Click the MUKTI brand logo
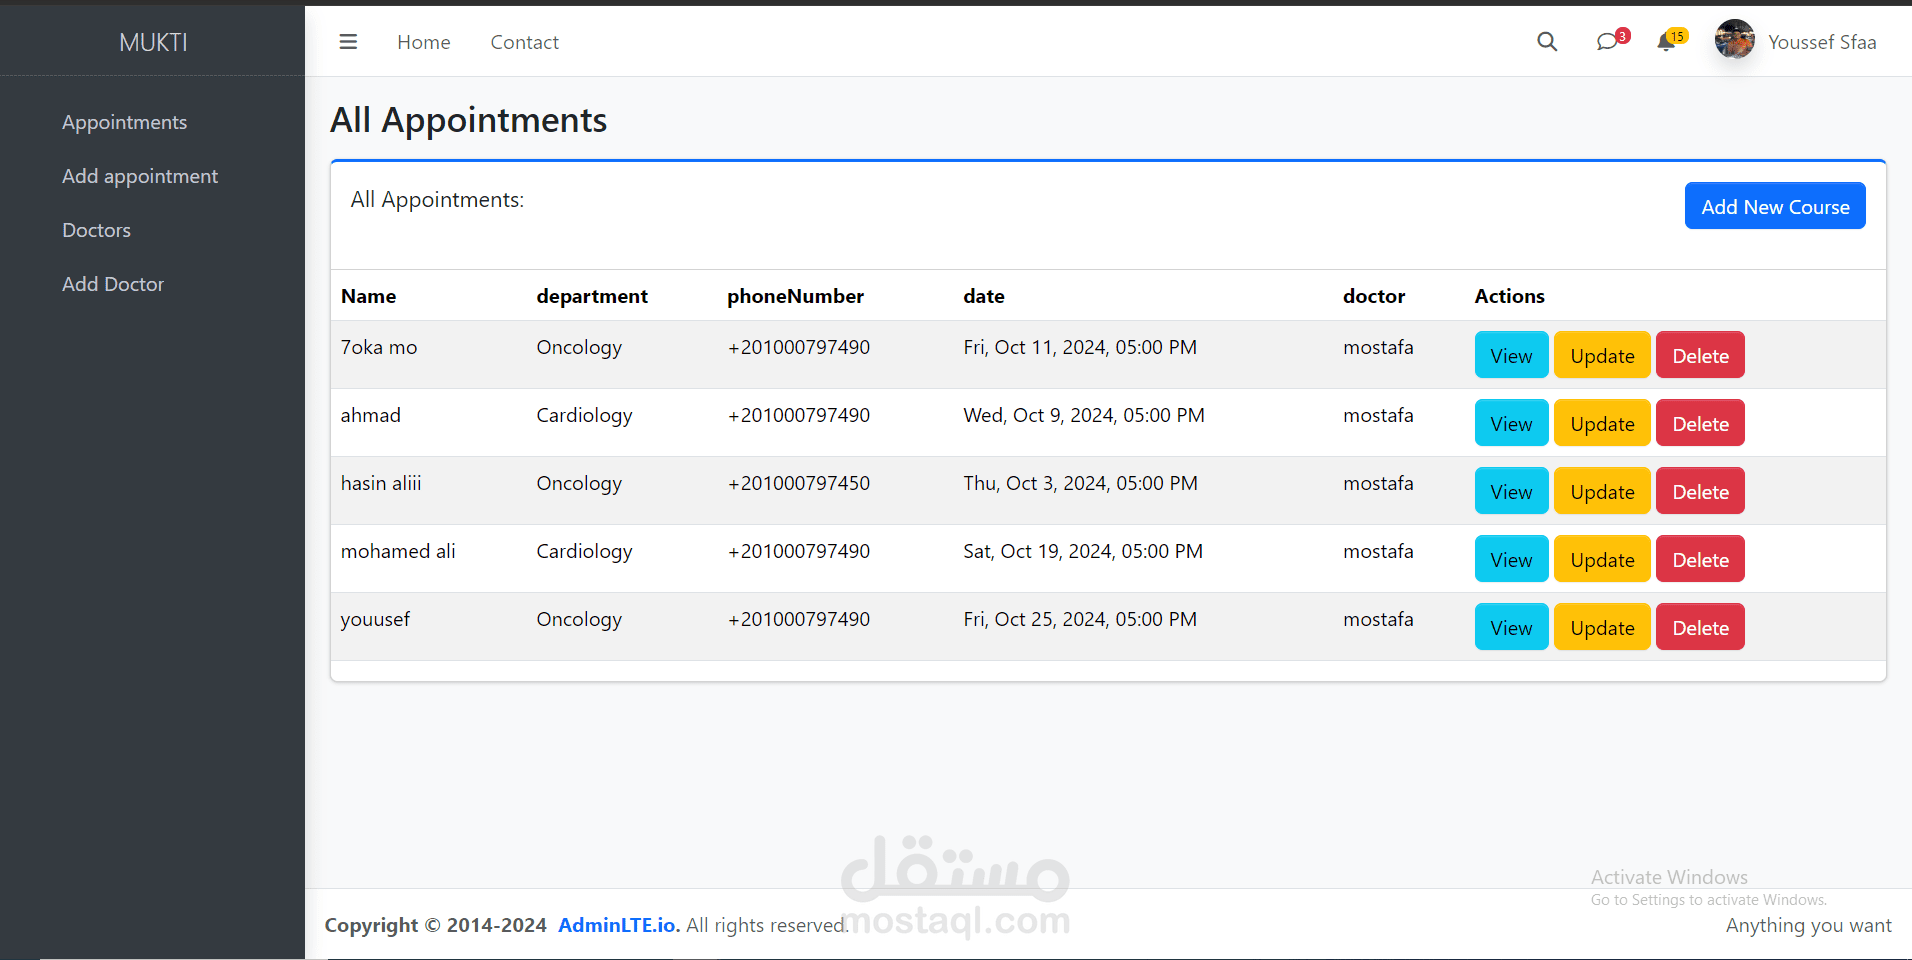1912x960 pixels. [x=153, y=42]
